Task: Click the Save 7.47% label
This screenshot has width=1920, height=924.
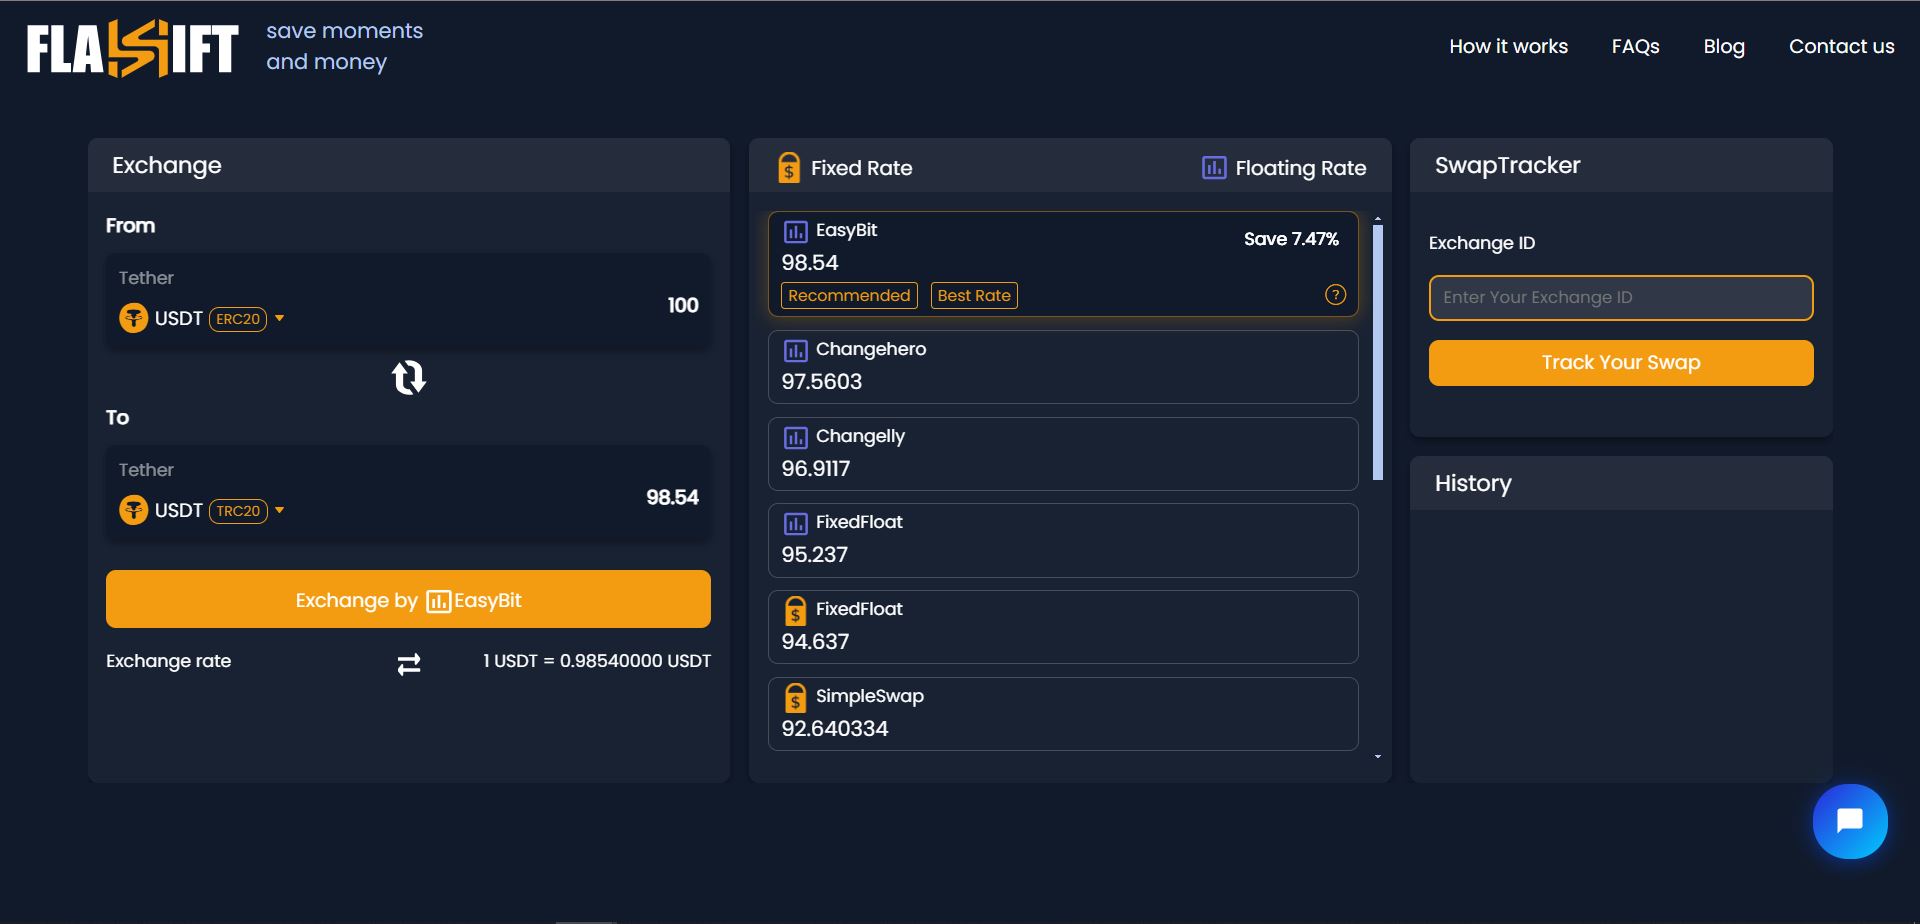Action: coord(1291,239)
